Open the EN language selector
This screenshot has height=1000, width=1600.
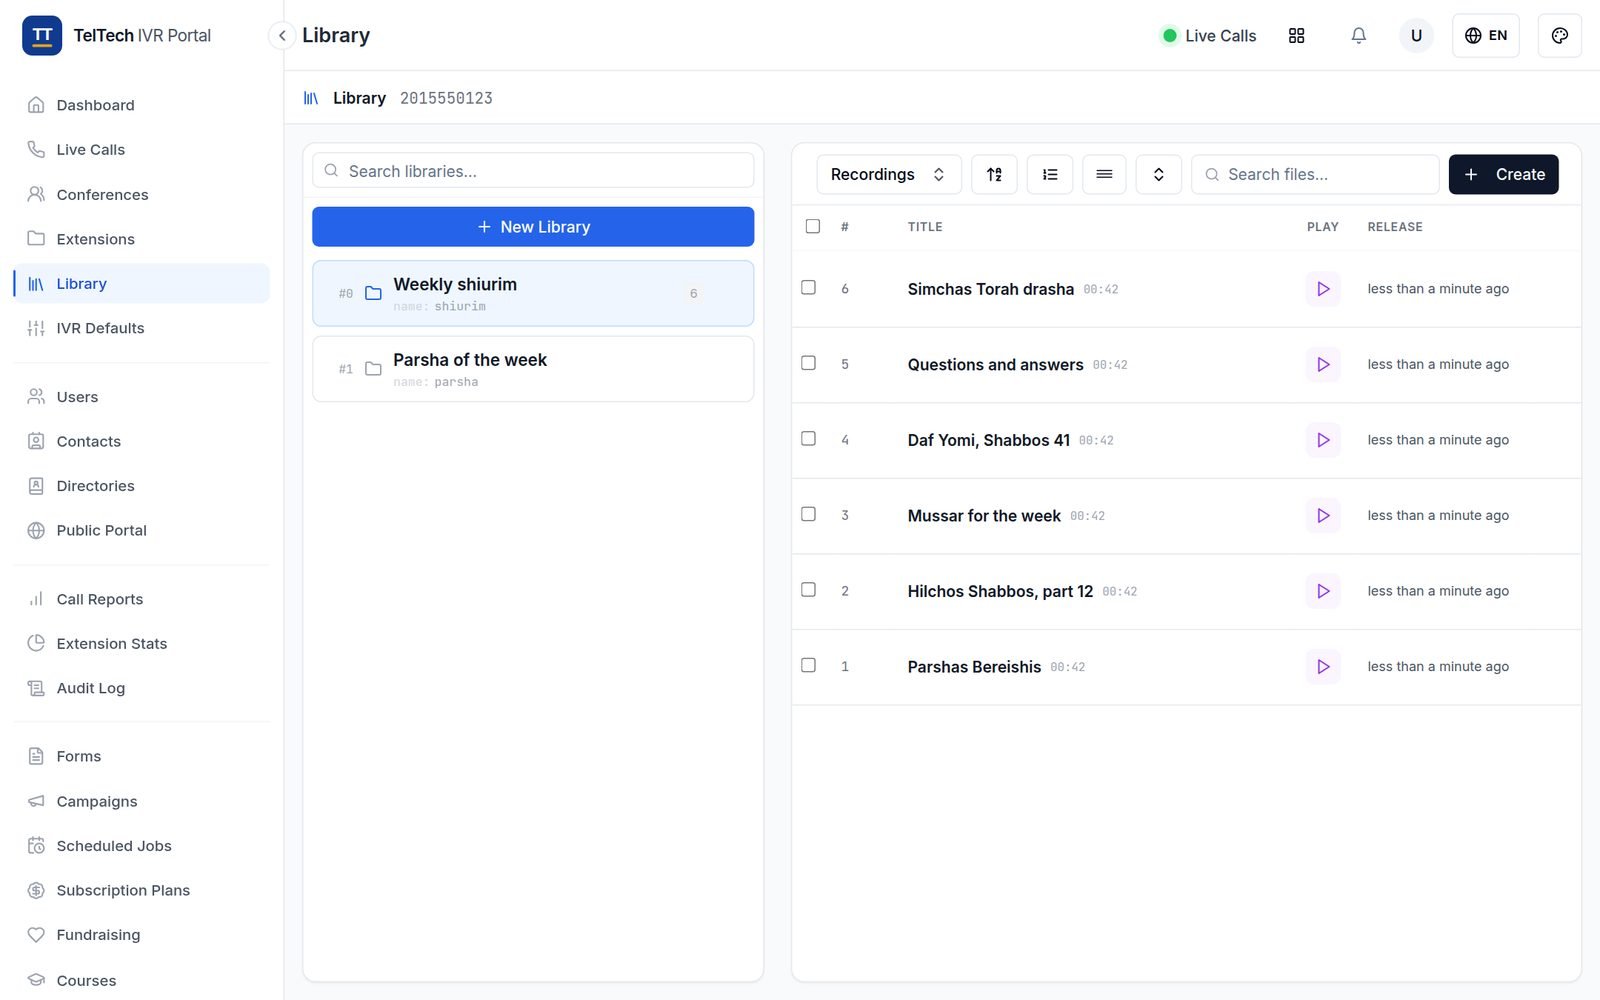point(1485,36)
